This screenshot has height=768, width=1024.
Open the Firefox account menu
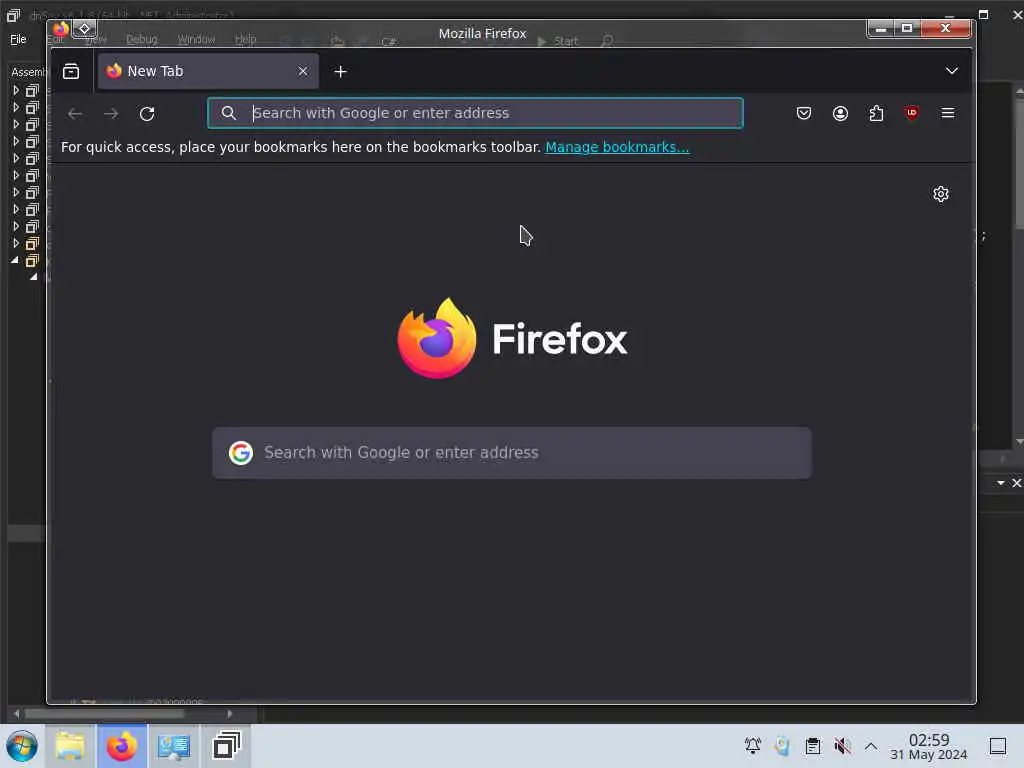click(840, 114)
